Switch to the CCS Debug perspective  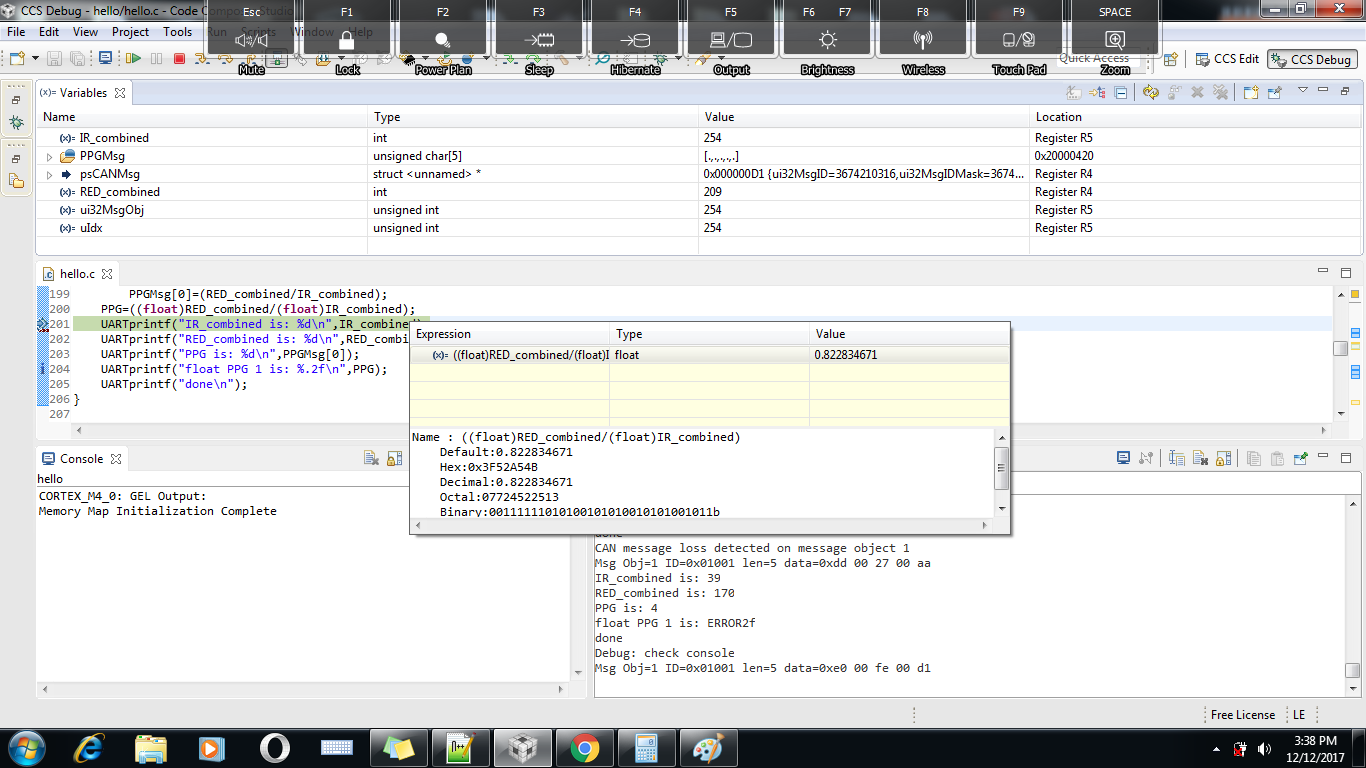tap(1311, 59)
